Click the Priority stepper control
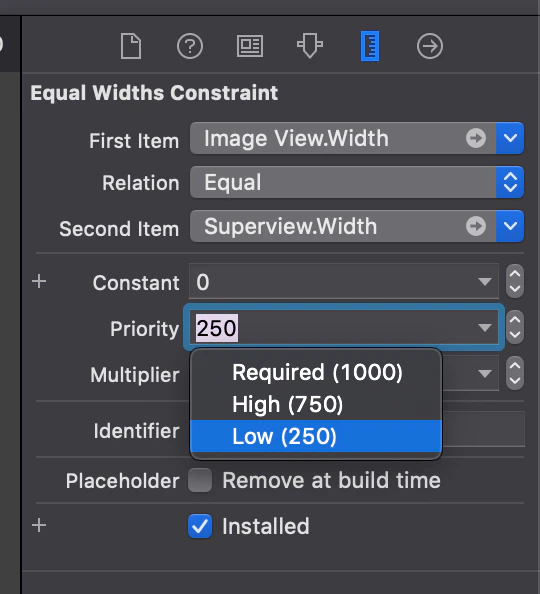 [x=515, y=327]
